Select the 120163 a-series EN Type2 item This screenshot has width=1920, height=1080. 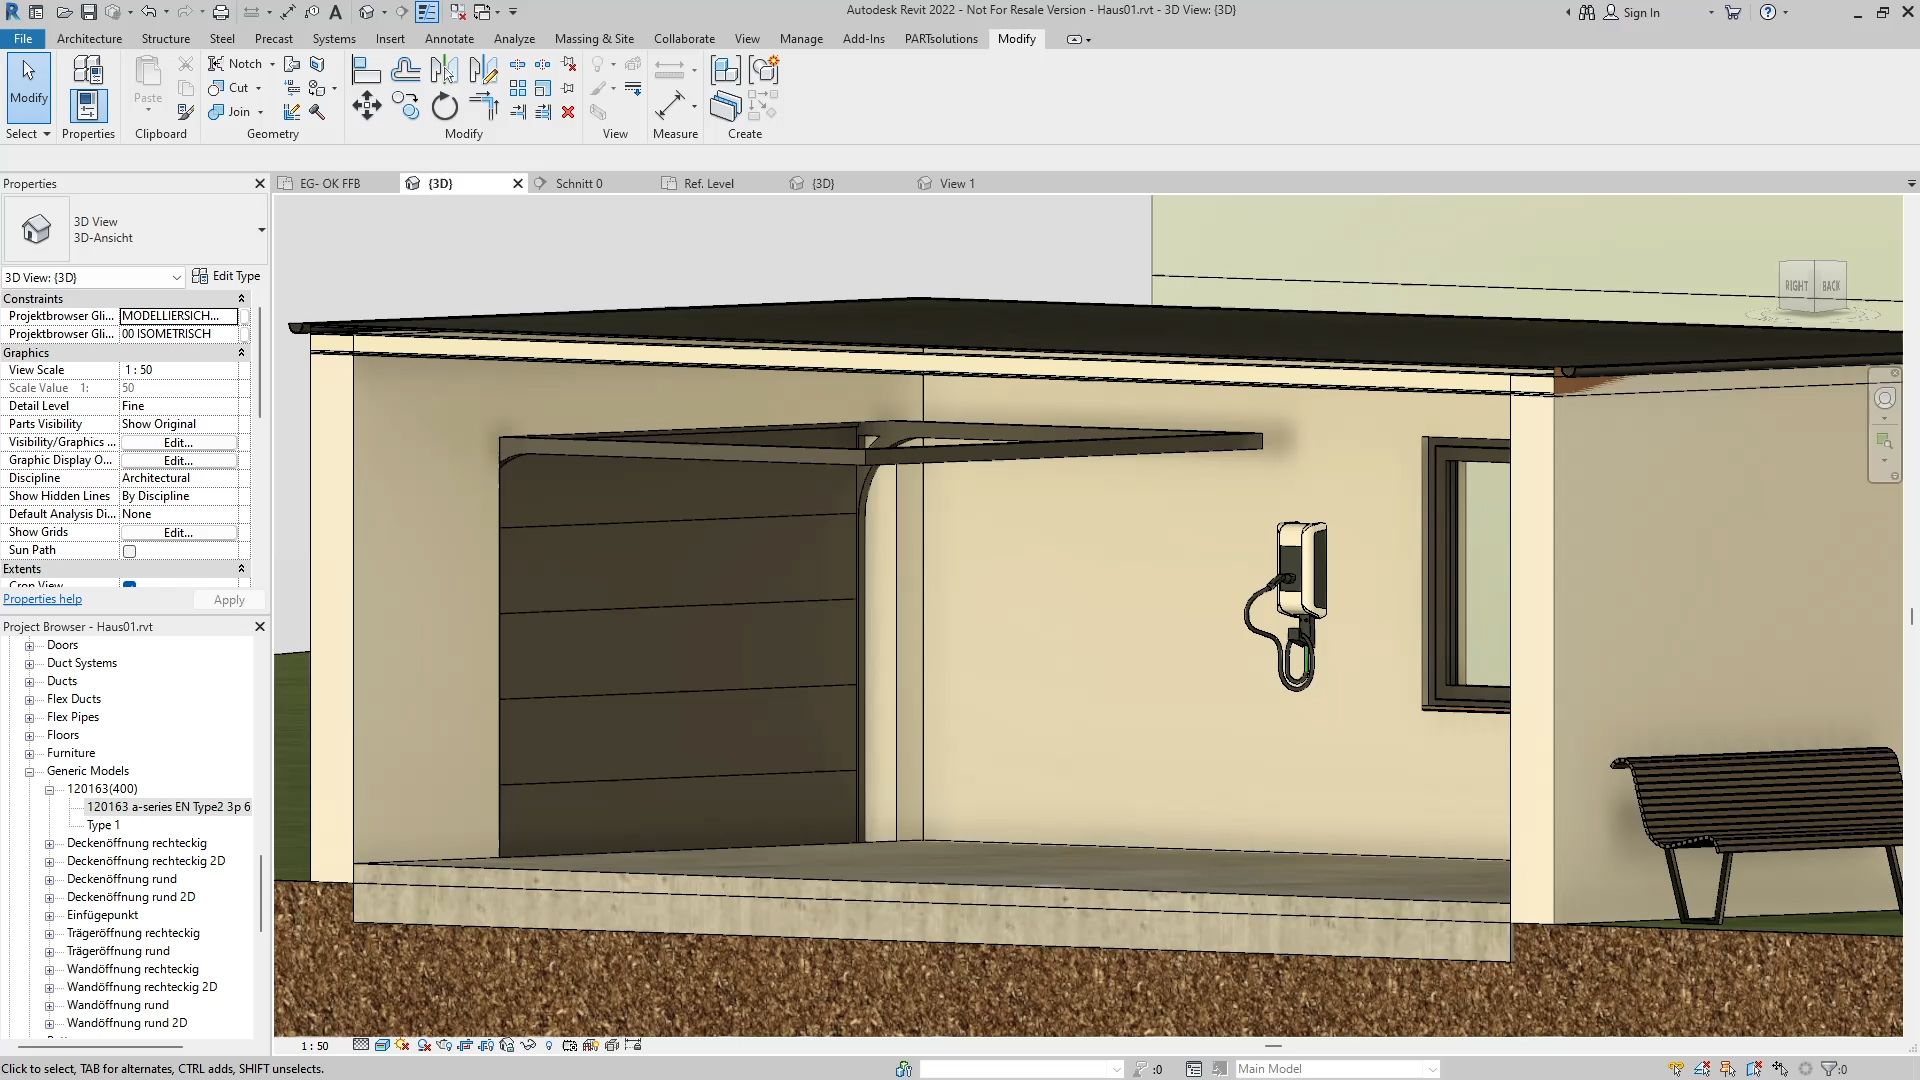[x=168, y=807]
